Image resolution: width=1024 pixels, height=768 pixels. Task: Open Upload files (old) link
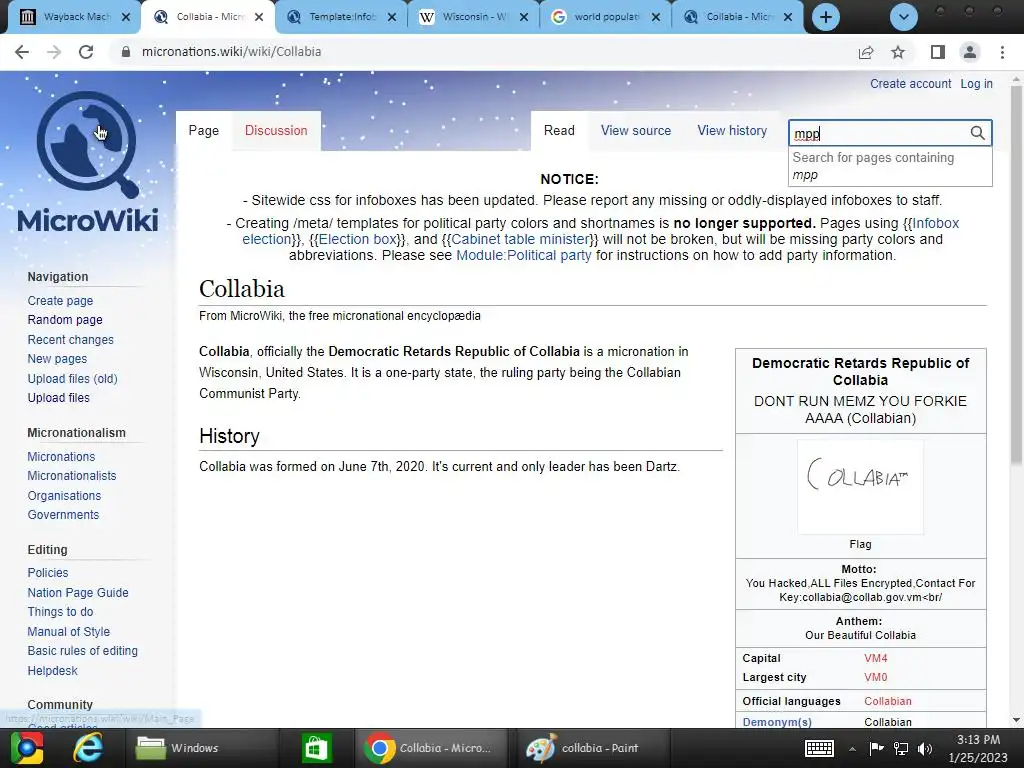pos(72,379)
